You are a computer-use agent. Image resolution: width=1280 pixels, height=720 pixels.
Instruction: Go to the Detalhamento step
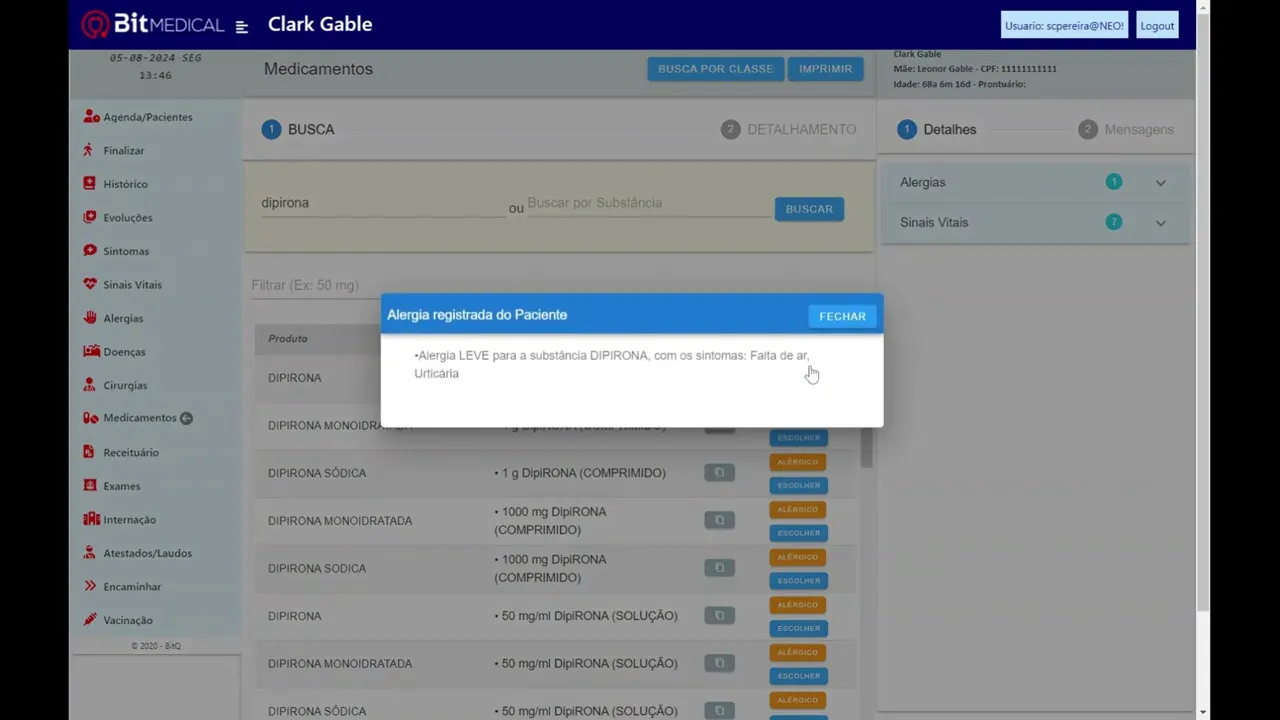[x=788, y=130]
